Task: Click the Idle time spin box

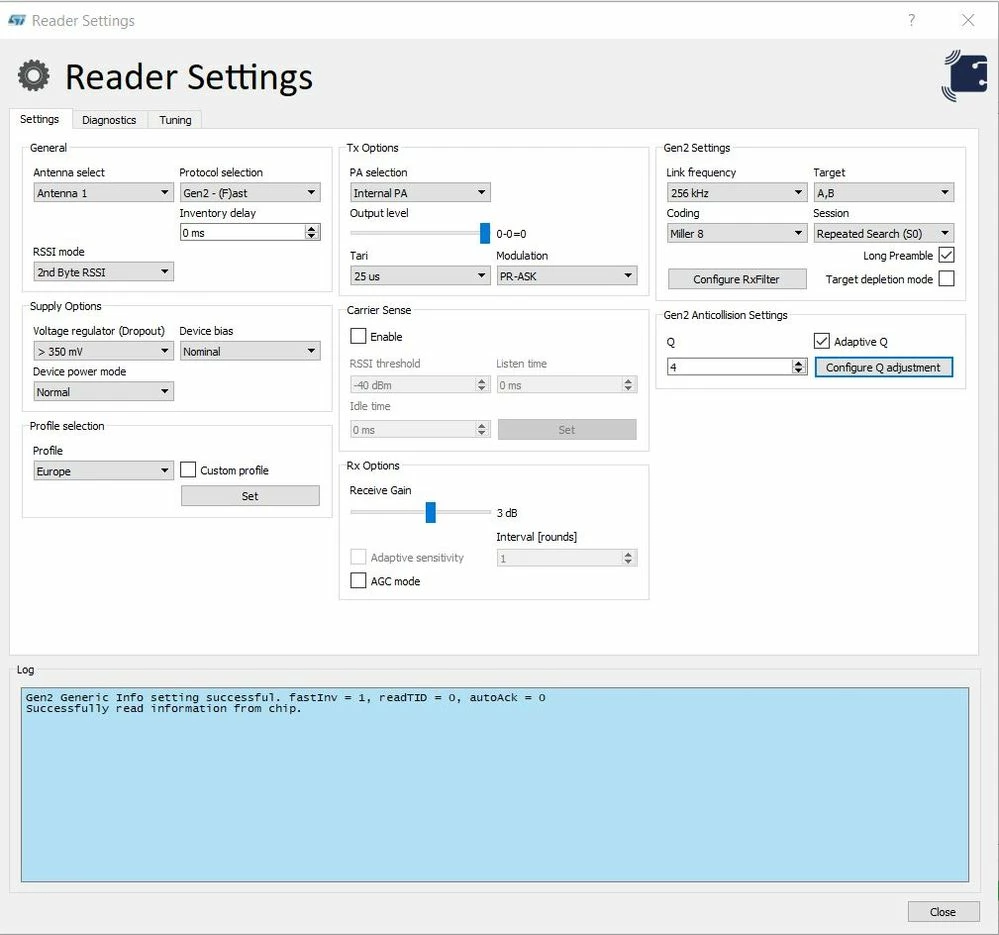Action: pyautogui.click(x=420, y=429)
